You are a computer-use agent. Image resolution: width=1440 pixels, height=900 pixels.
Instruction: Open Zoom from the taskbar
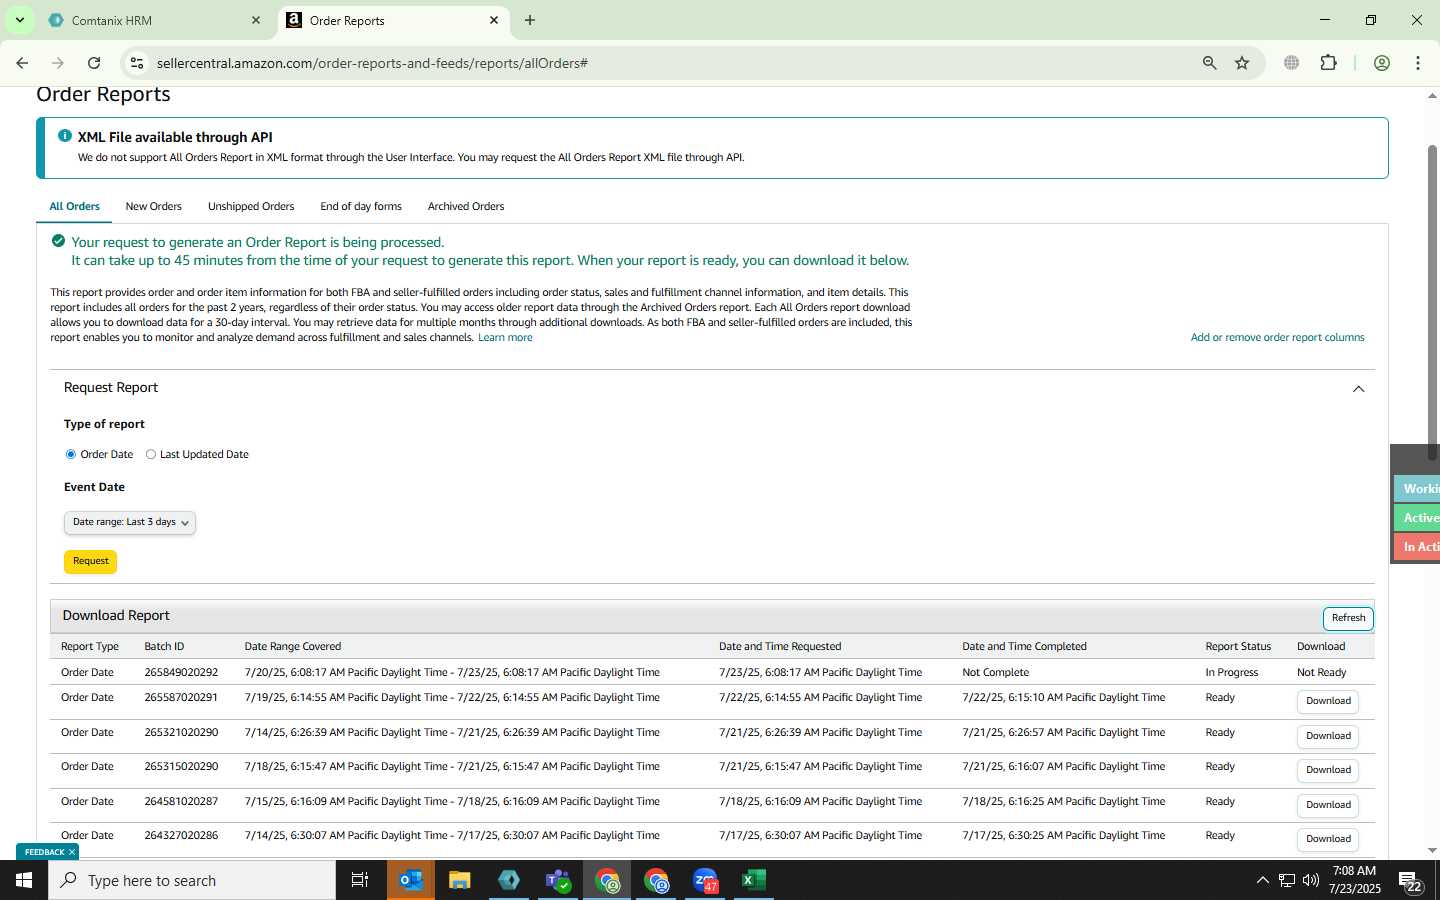(x=705, y=880)
